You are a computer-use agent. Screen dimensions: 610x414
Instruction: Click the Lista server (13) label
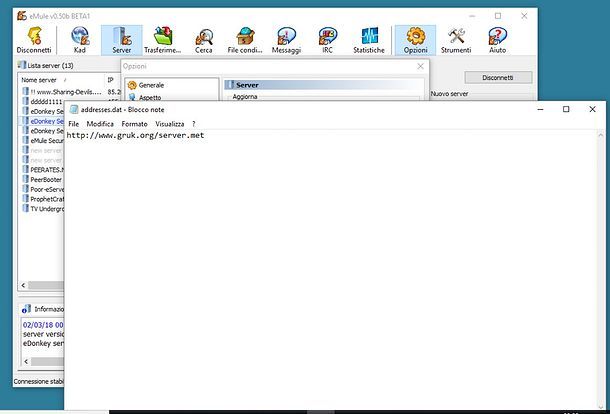pyautogui.click(x=51, y=65)
